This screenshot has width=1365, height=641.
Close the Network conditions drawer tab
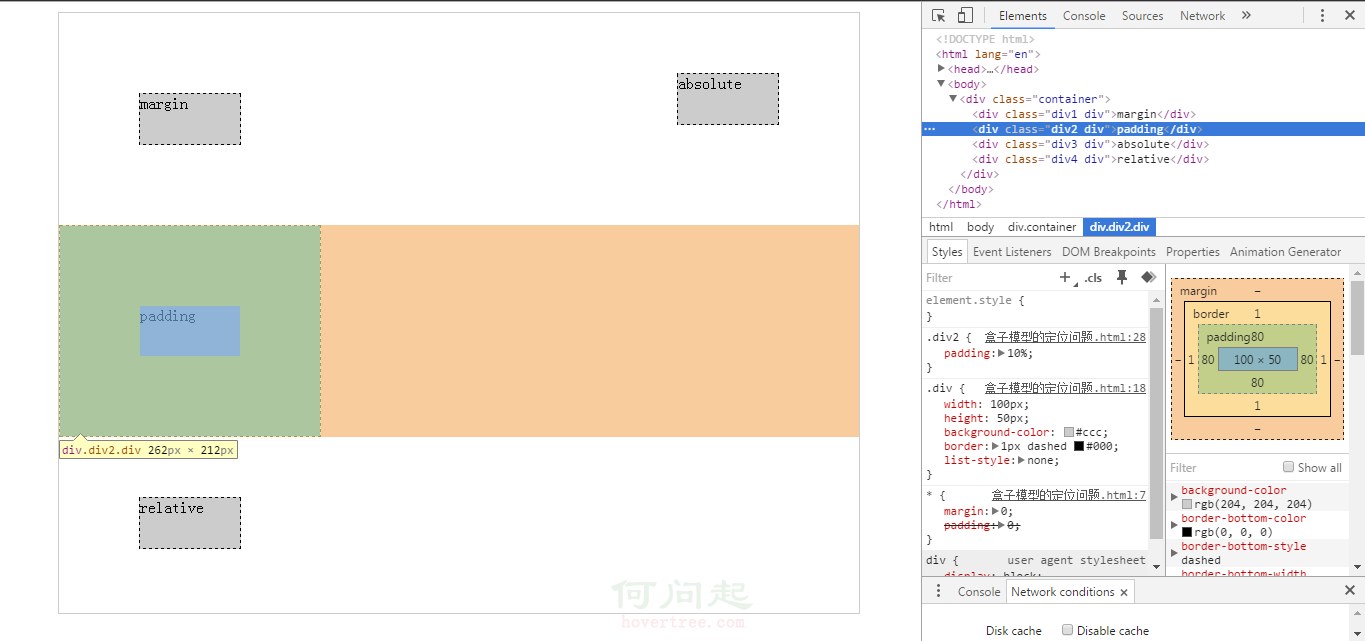coord(1124,592)
